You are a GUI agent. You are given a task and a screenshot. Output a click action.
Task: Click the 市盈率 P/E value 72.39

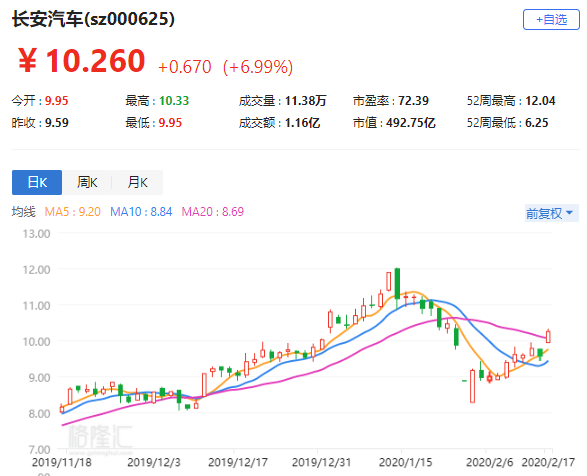pyautogui.click(x=413, y=101)
